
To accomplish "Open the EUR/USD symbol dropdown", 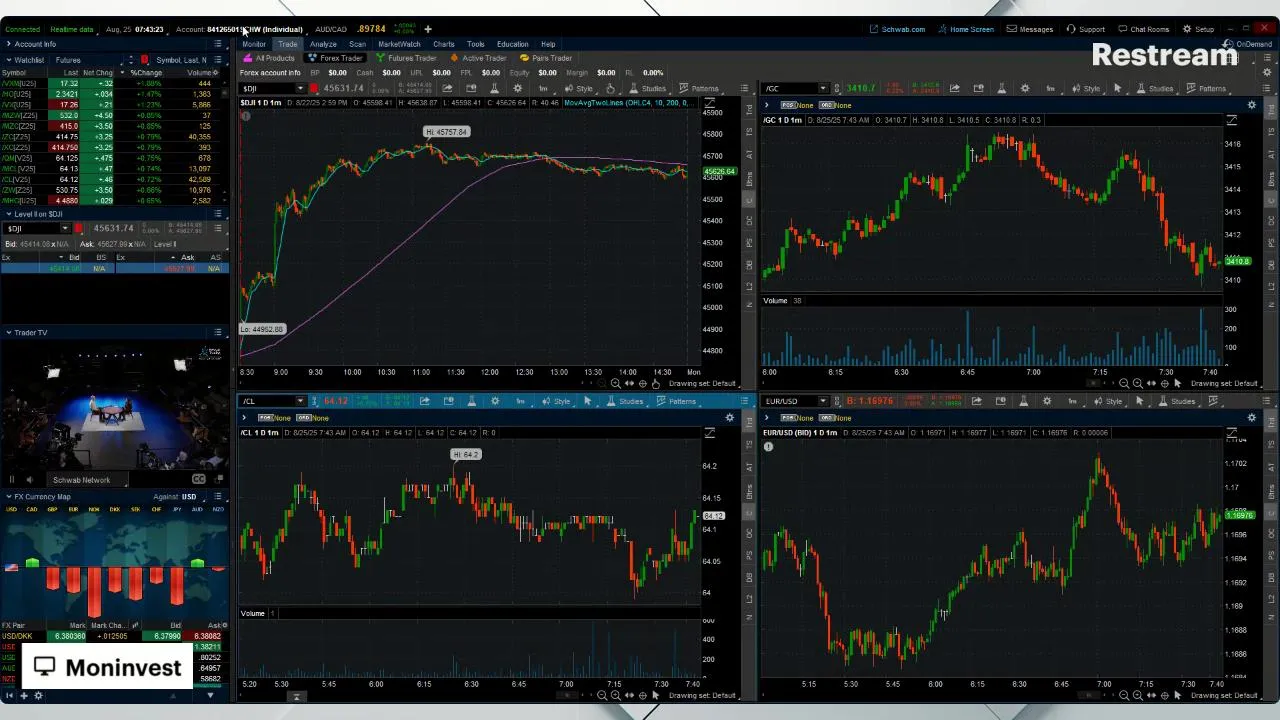I will pyautogui.click(x=823, y=401).
